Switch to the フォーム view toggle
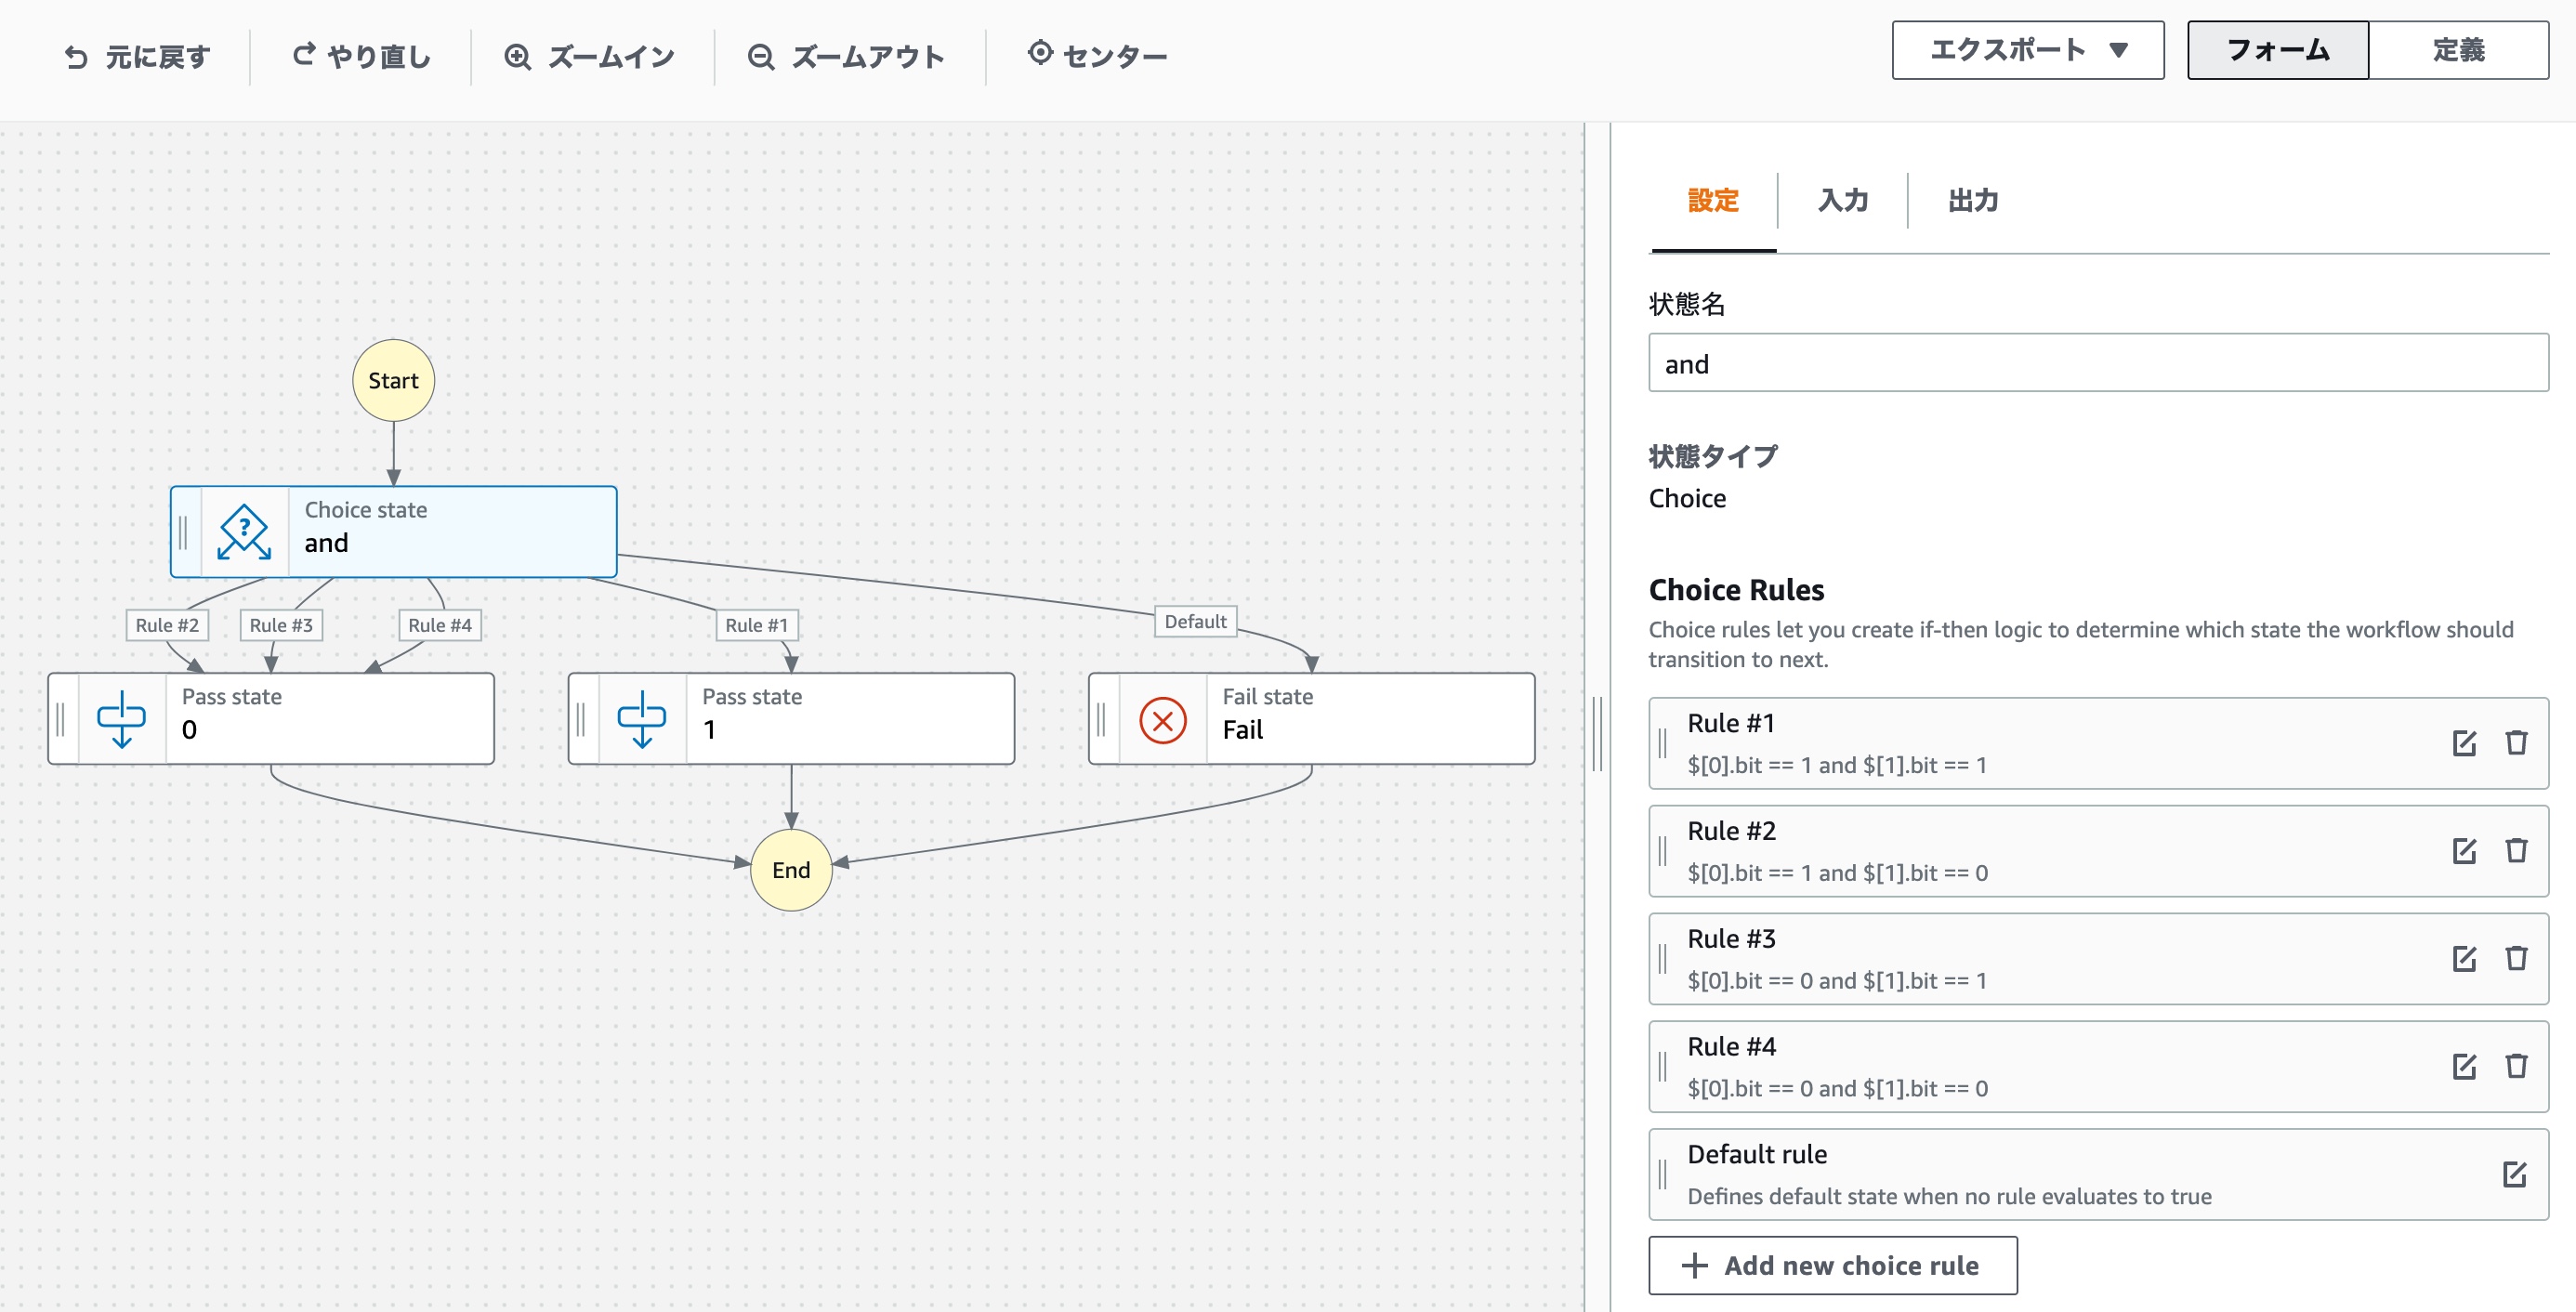Viewport: 2576px width, 1312px height. click(2277, 50)
